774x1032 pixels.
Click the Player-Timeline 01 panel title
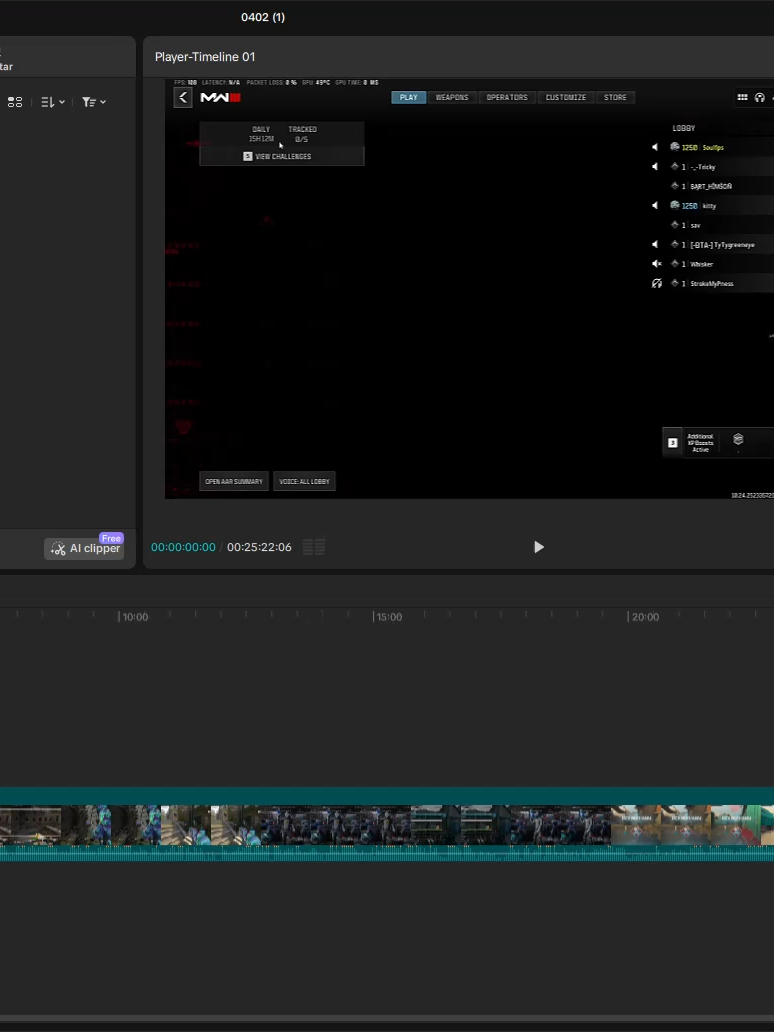click(205, 57)
